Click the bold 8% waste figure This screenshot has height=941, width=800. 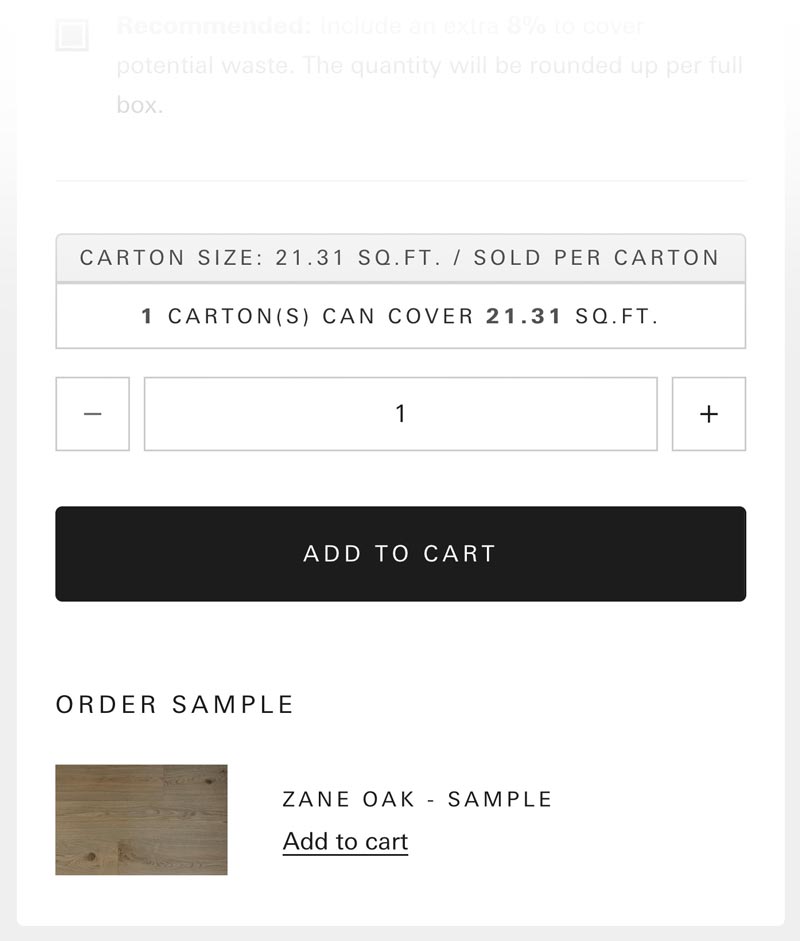(526, 27)
